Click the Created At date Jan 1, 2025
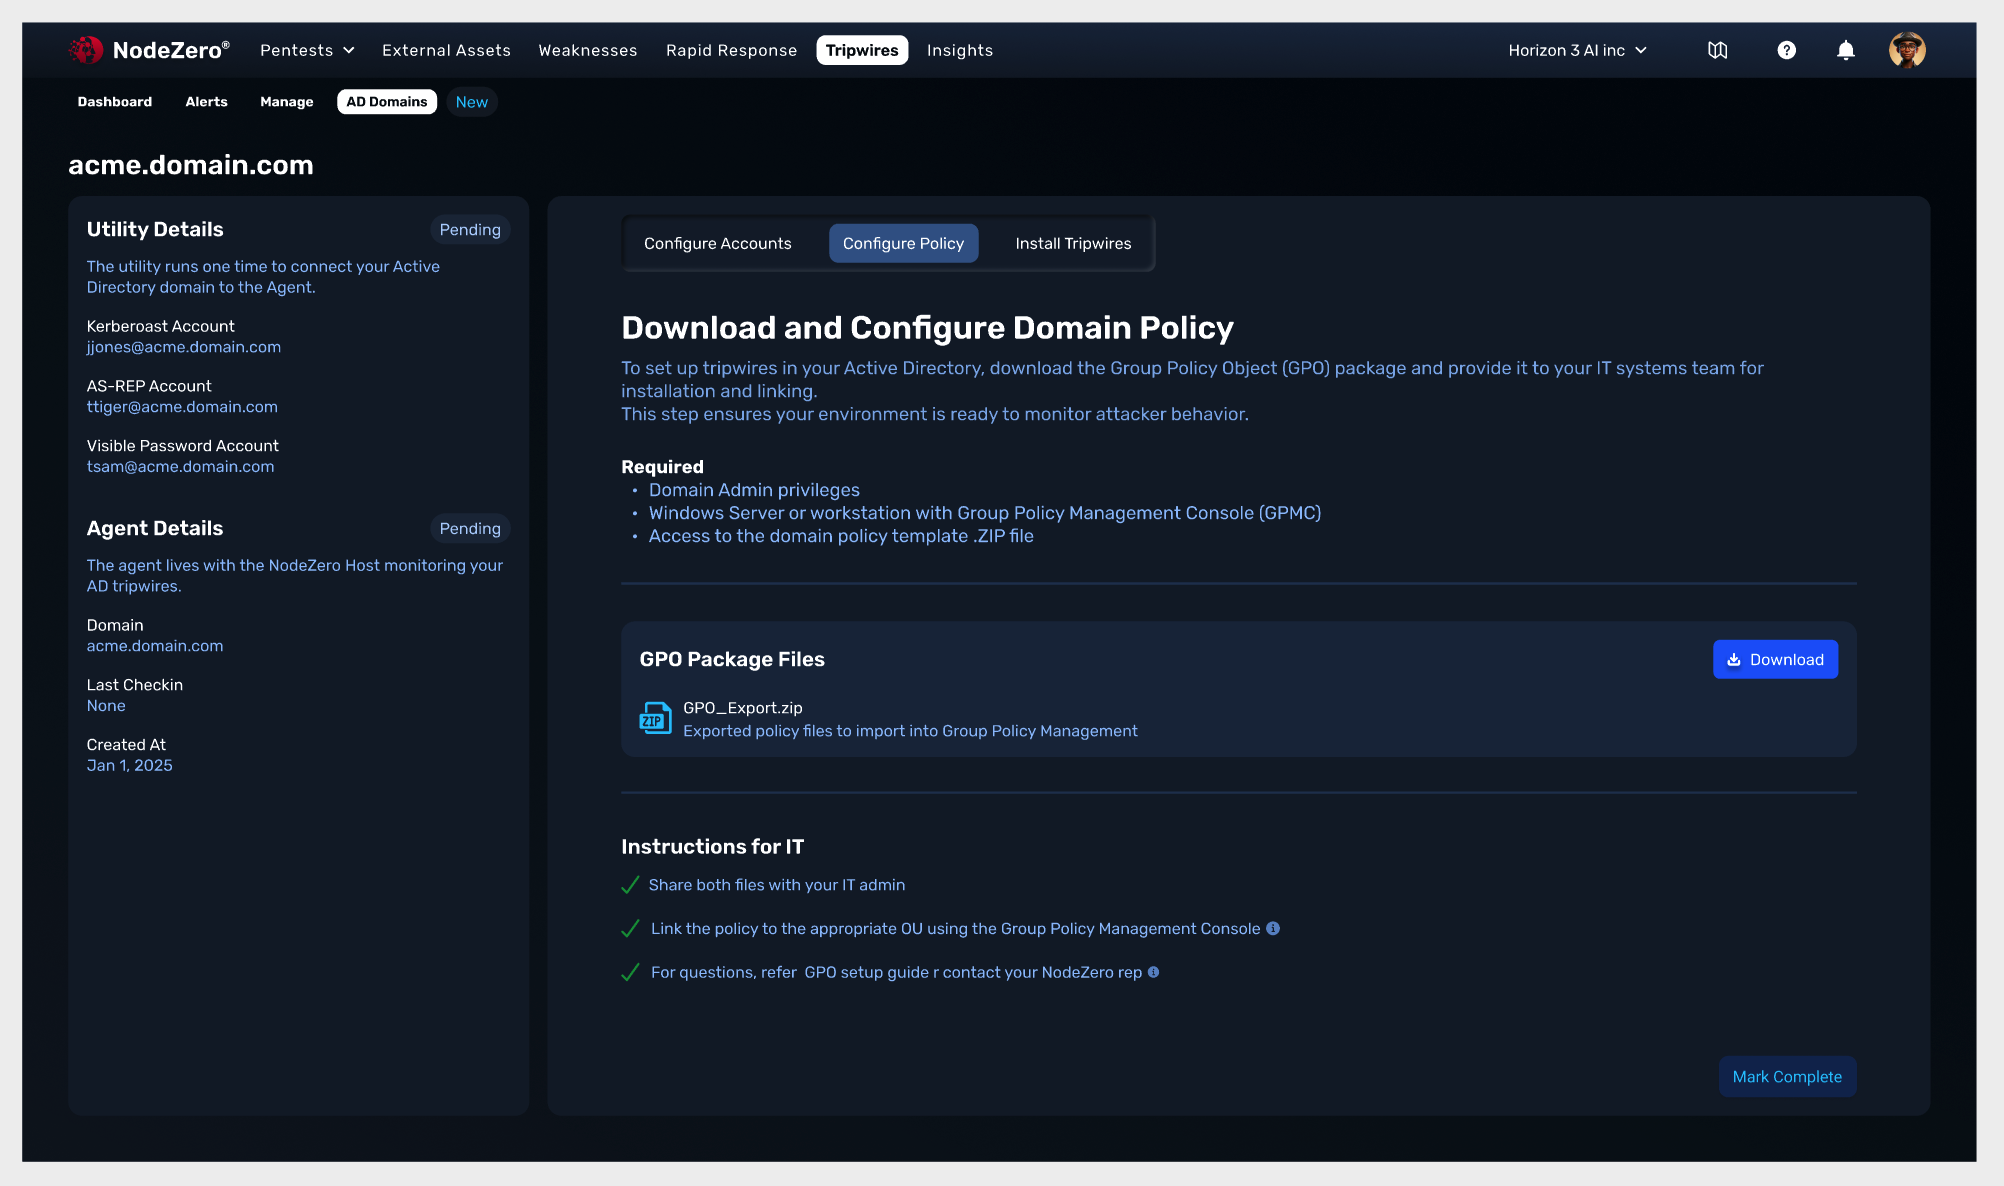This screenshot has height=1186, width=2004. 129,766
